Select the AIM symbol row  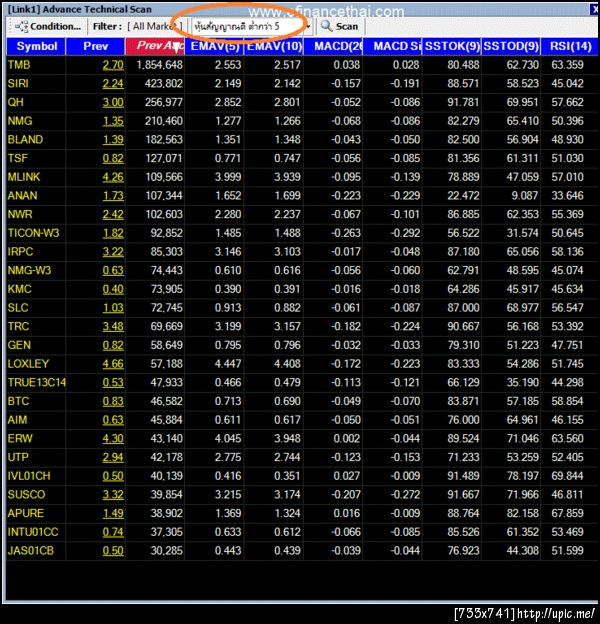coord(302,420)
